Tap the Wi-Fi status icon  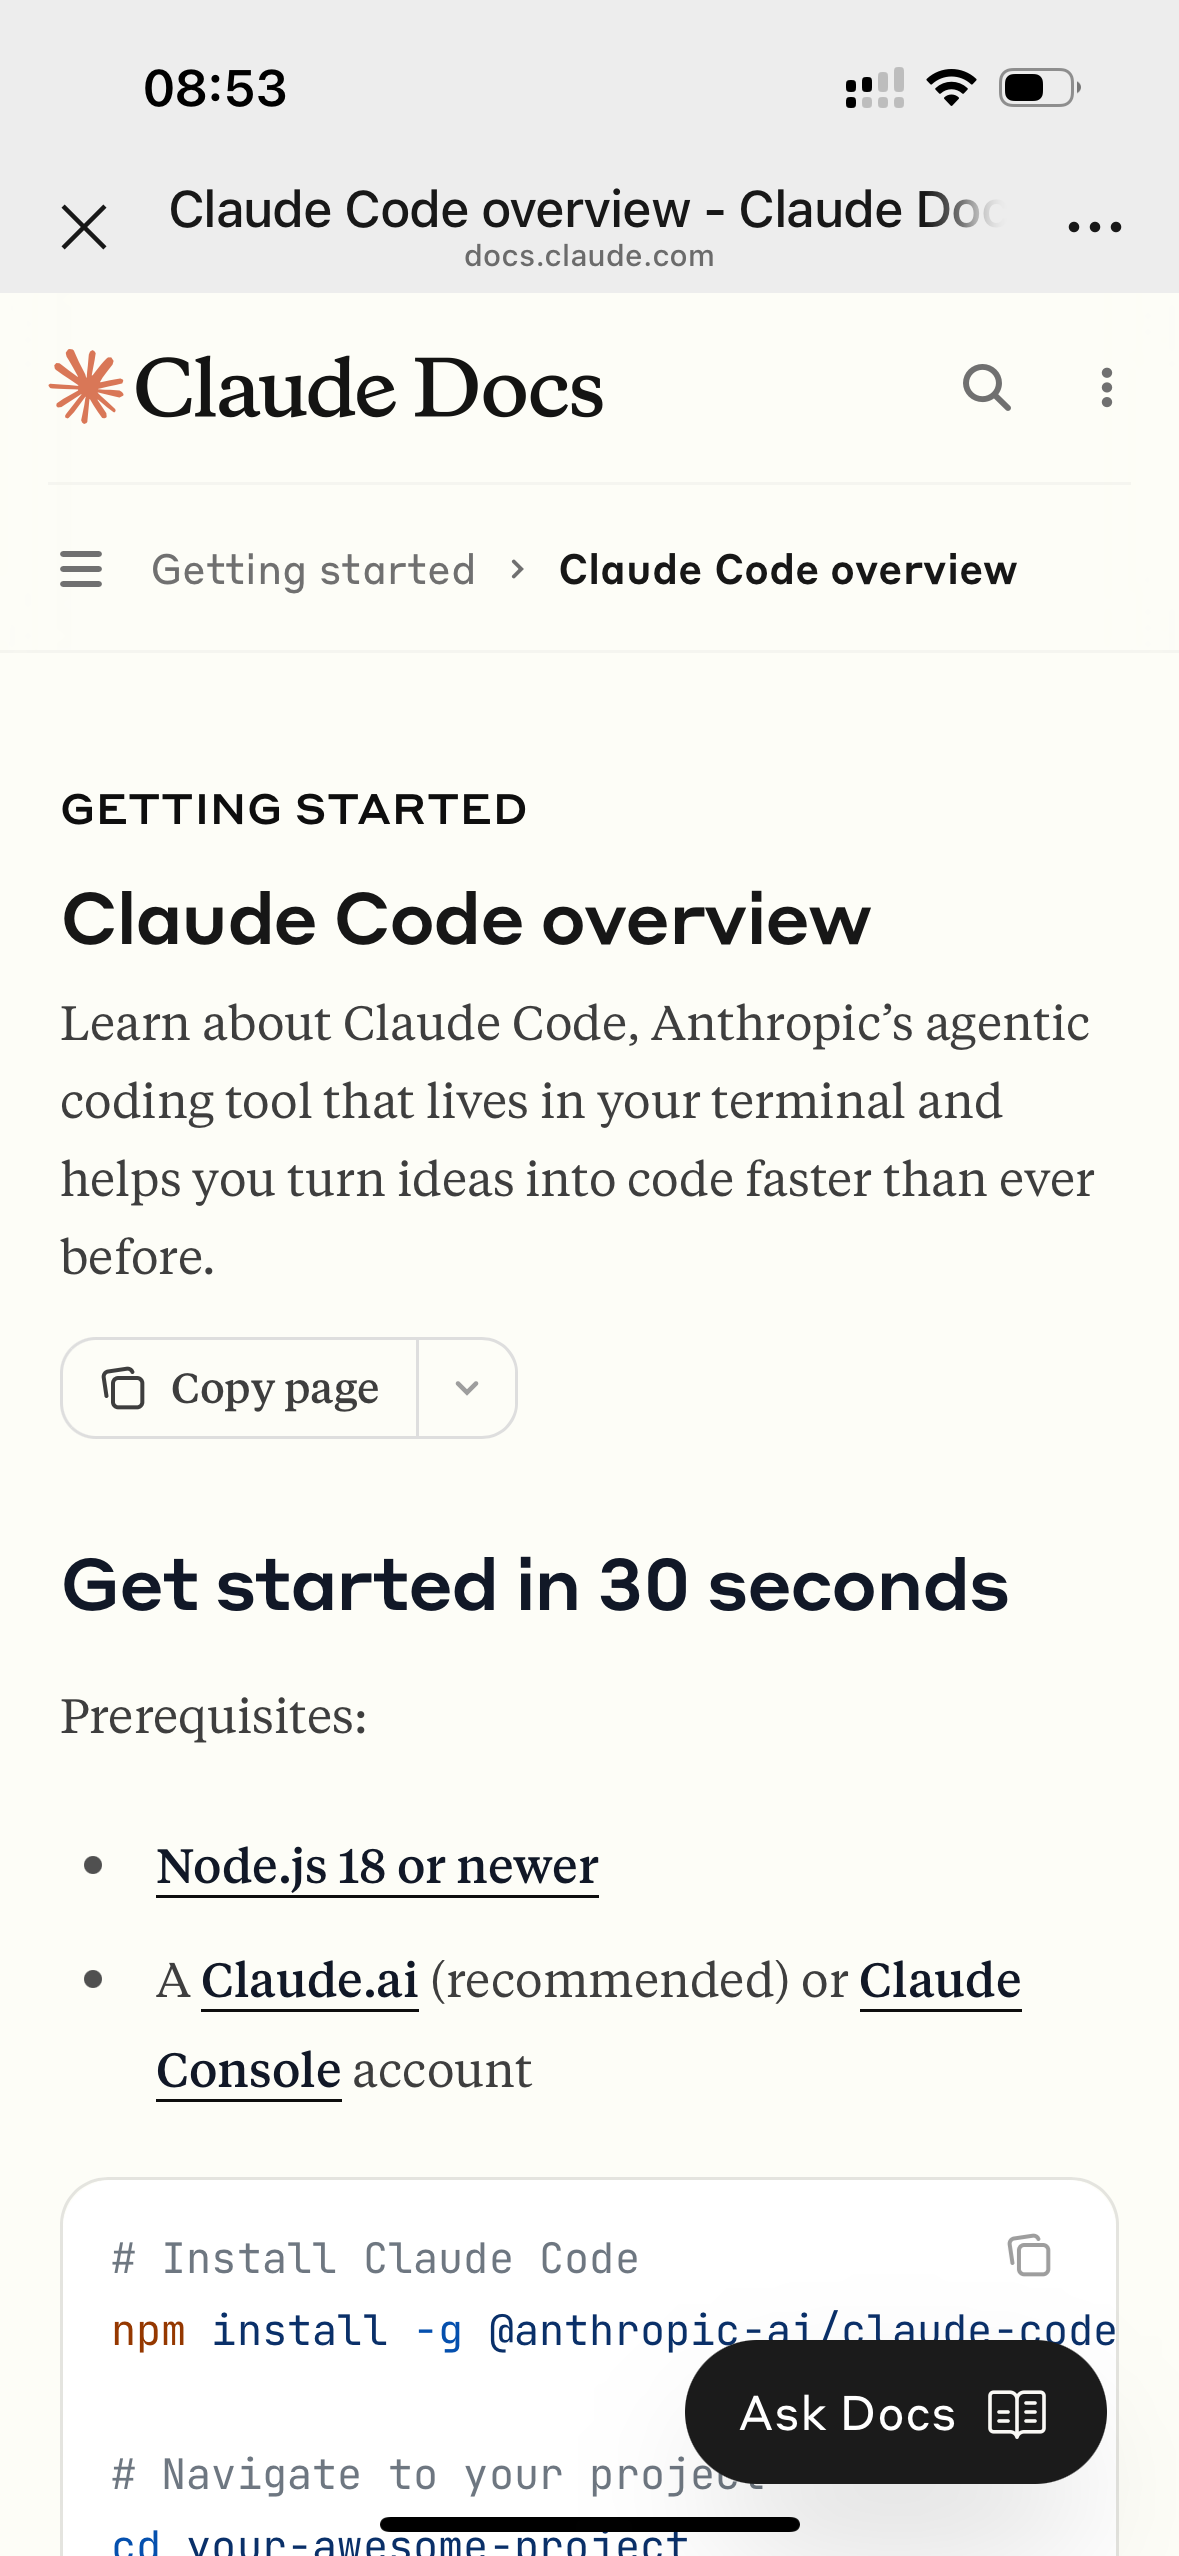tap(951, 88)
